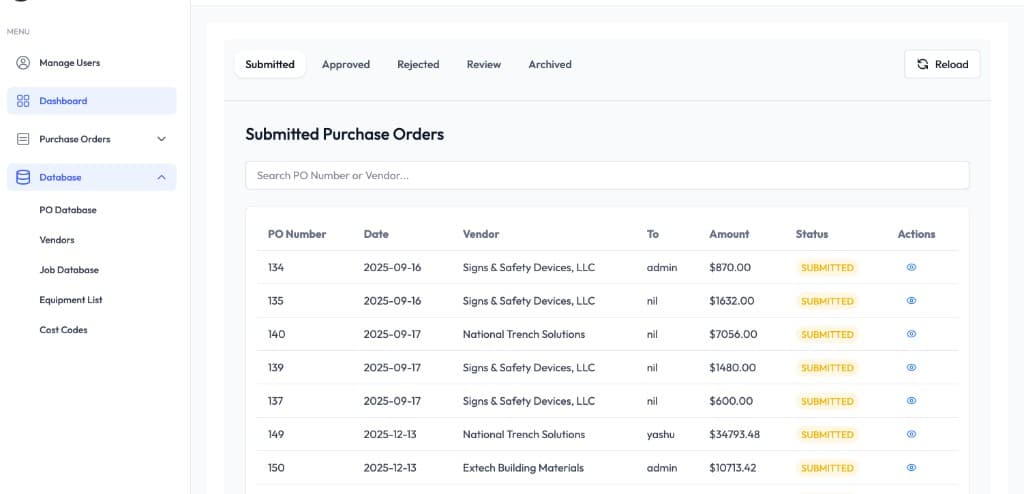Screen dimensions: 1024x494
Task: Click the $870.00 amount
Action: (x=730, y=267)
